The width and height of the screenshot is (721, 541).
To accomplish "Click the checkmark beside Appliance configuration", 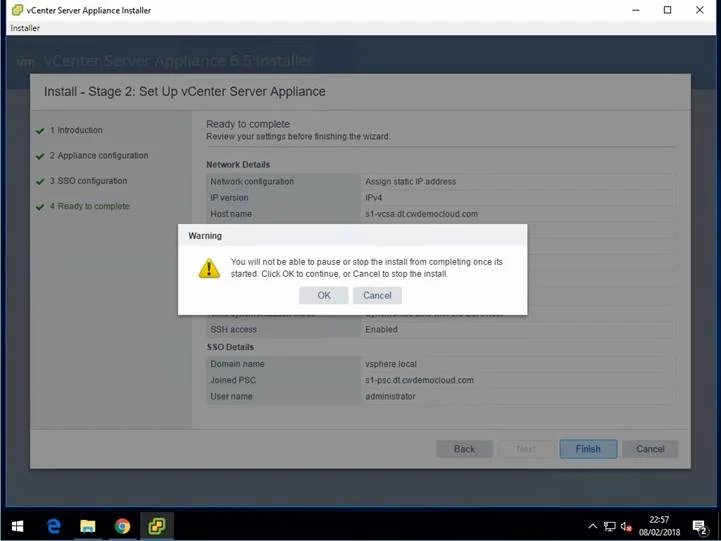I will 40,156.
